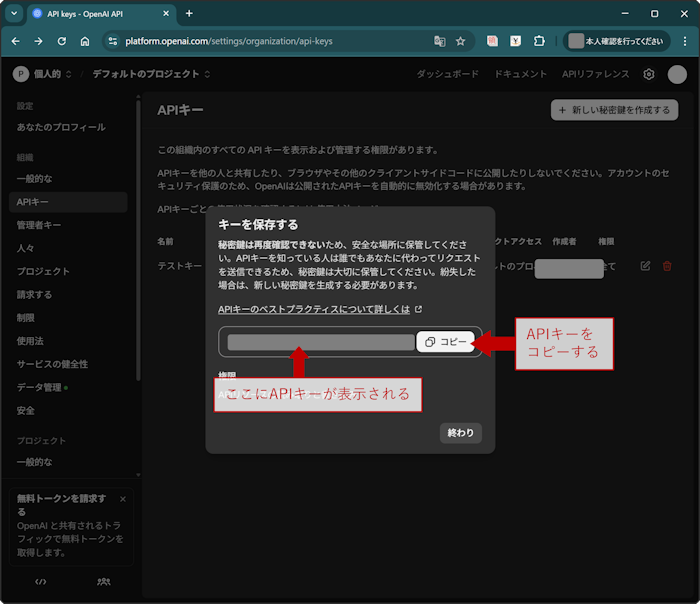Select 管理者キー in the sidebar
The height and width of the screenshot is (604, 700).
pos(39,225)
